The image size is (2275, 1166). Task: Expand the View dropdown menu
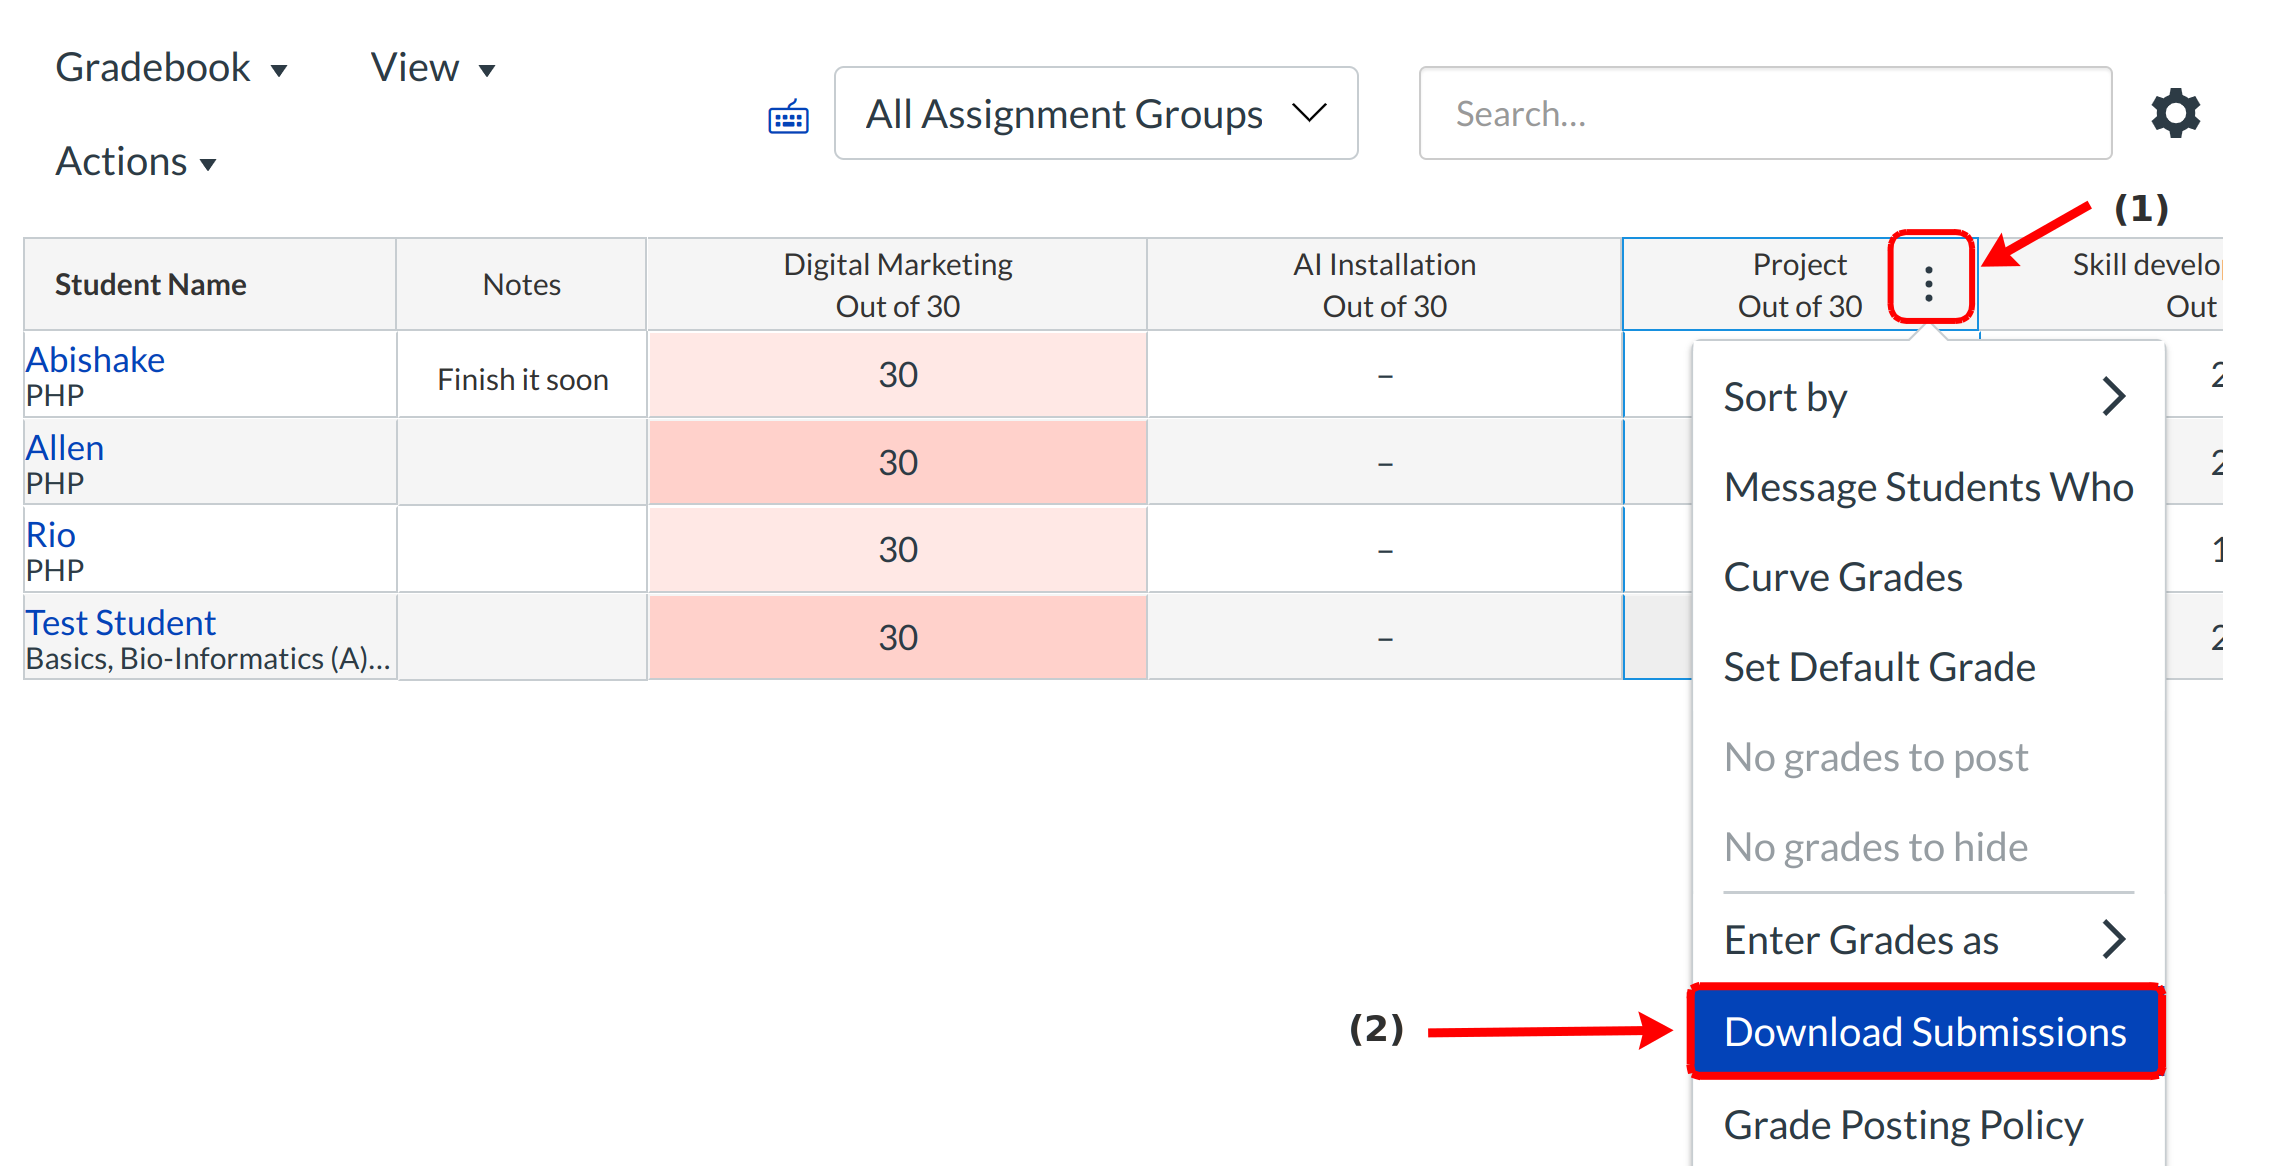[432, 68]
